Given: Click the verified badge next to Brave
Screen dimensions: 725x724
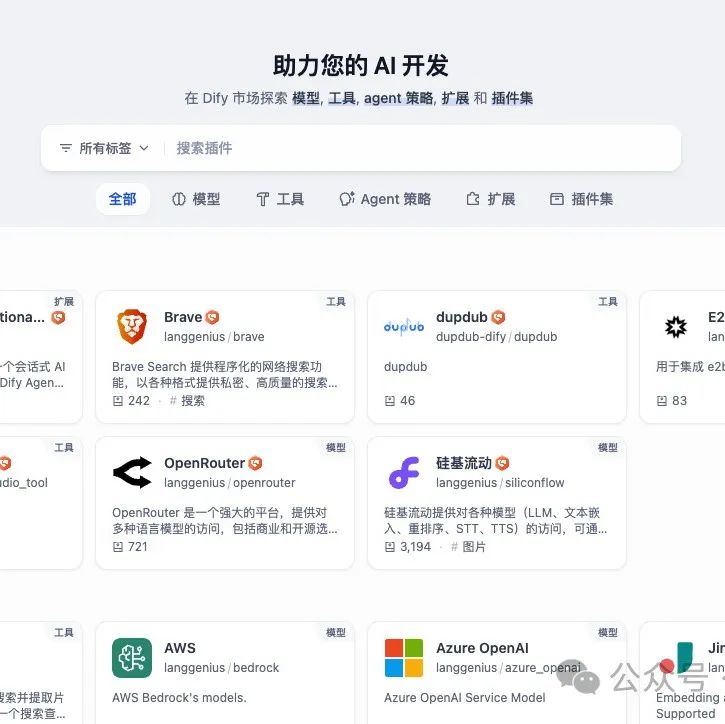Looking at the screenshot, I should tap(212, 317).
